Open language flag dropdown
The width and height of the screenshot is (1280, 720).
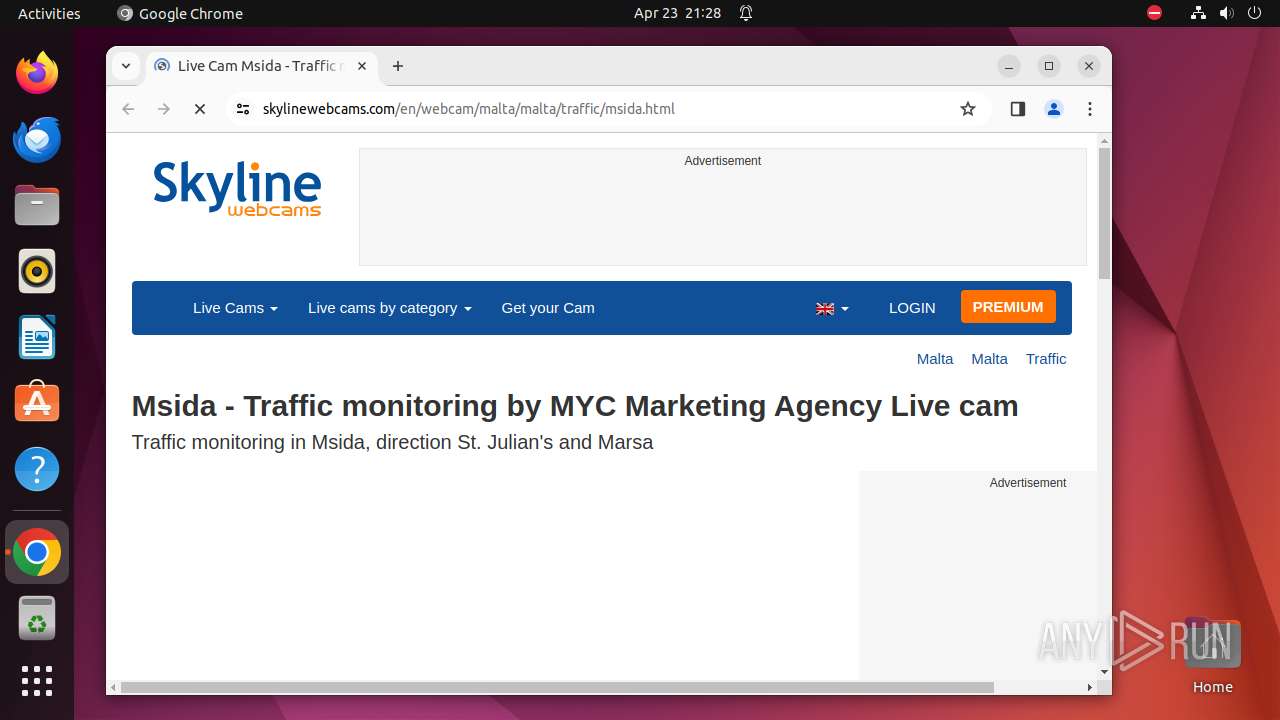pyautogui.click(x=832, y=309)
